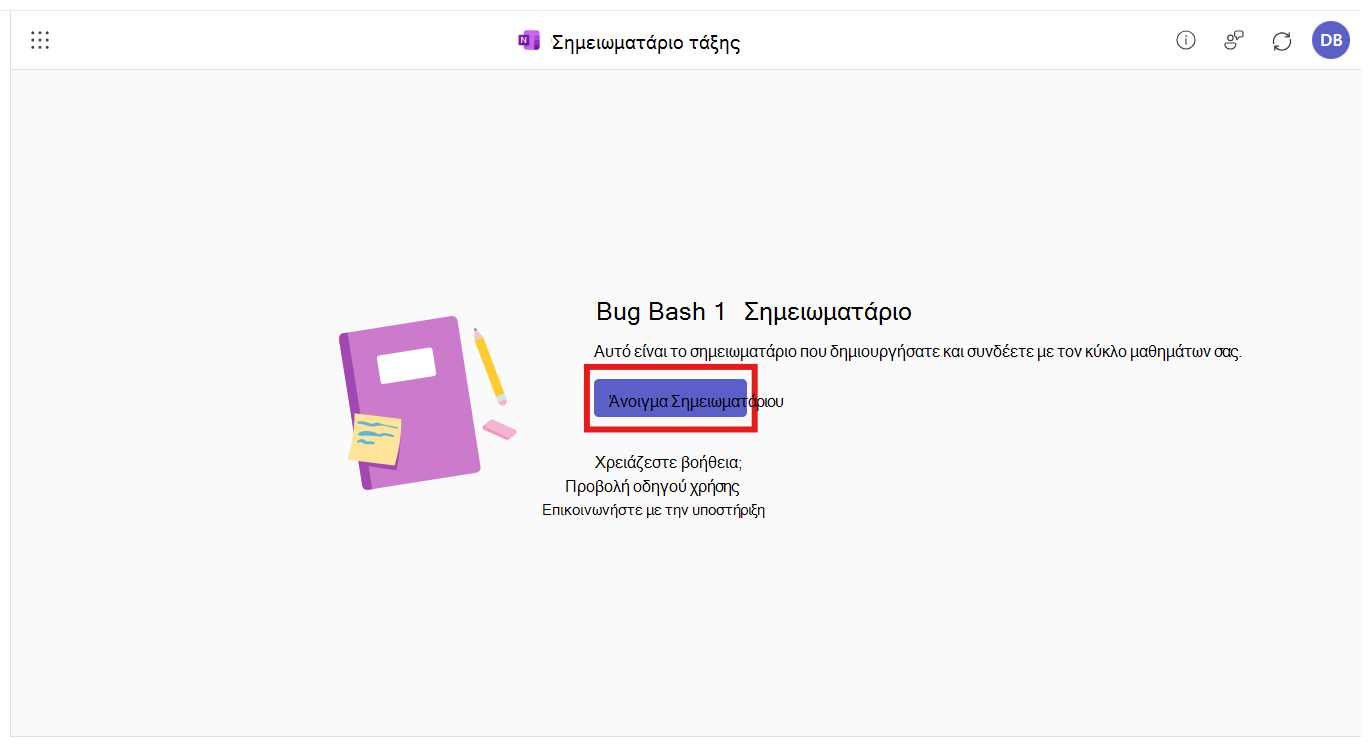Click the Bug Bash 1 Σημειωματάριο heading

[754, 311]
